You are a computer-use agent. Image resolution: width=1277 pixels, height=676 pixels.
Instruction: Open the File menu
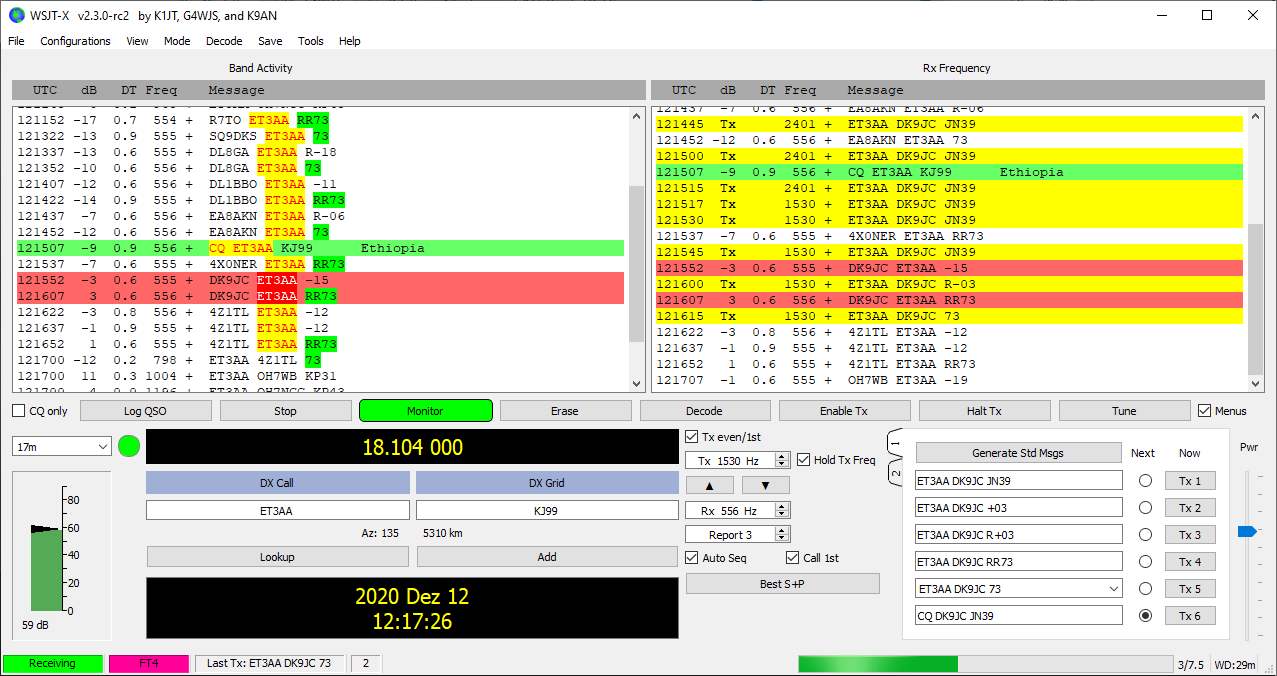click(16, 41)
